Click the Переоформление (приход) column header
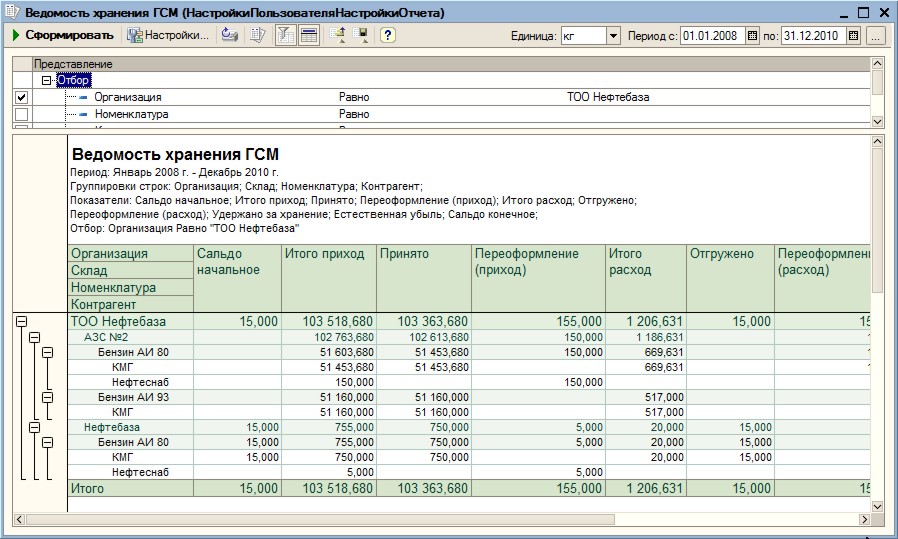This screenshot has width=898, height=539. pyautogui.click(x=538, y=278)
